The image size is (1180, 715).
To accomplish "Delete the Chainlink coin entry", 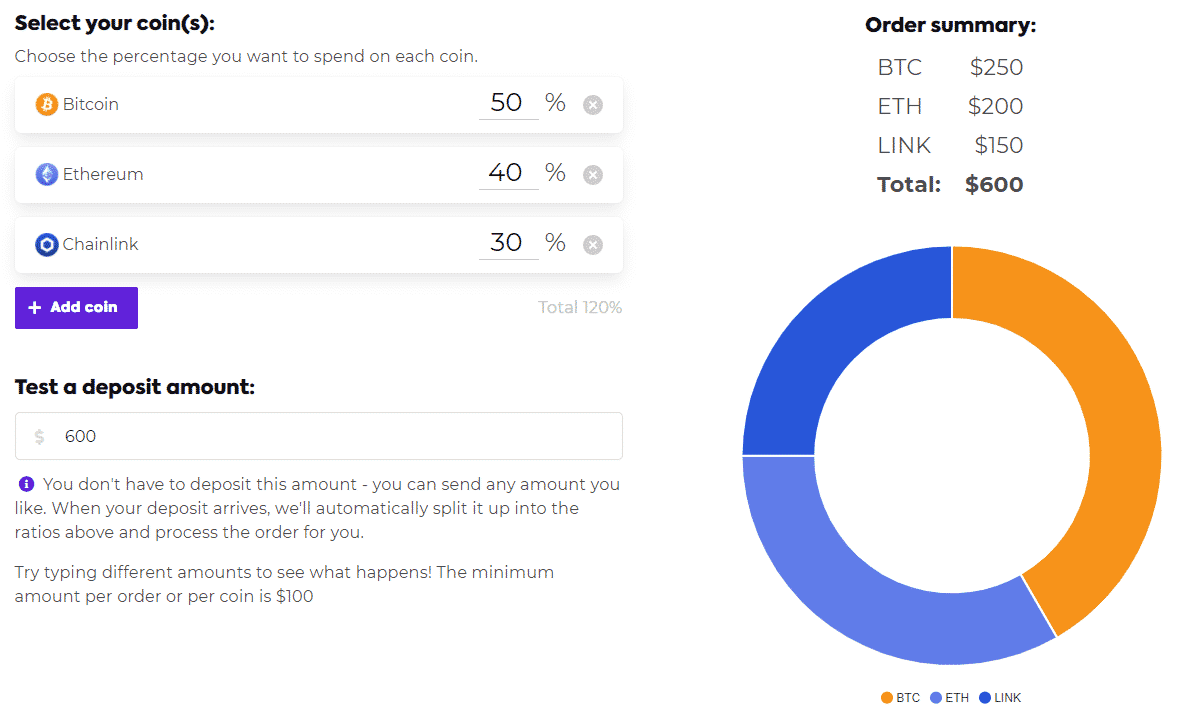I will pos(593,245).
